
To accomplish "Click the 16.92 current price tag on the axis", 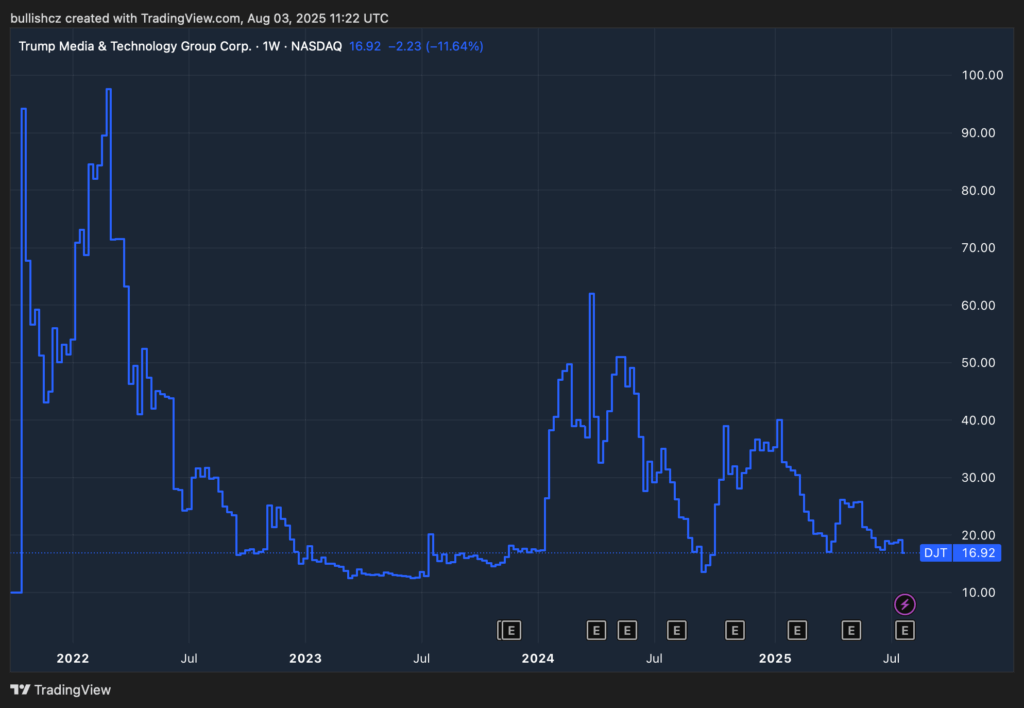I will [x=977, y=553].
